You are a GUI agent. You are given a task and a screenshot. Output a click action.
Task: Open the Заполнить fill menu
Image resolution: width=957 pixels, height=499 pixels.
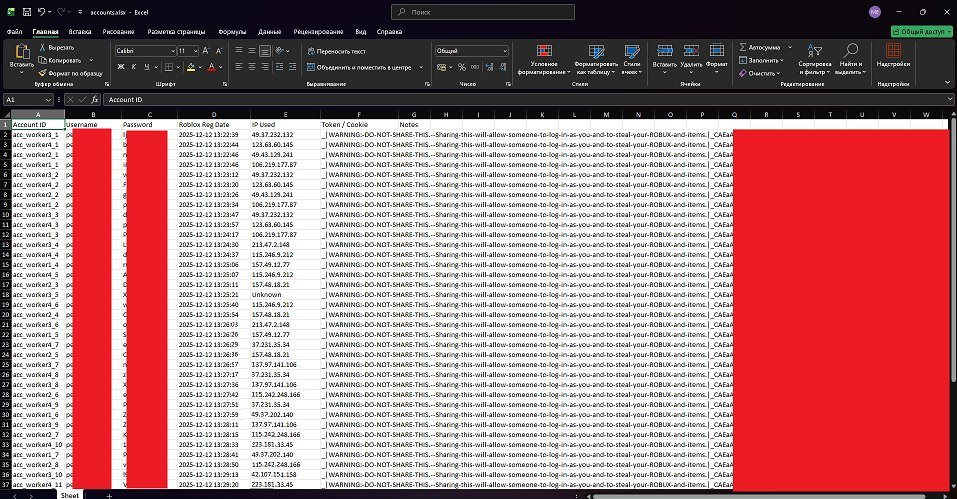[x=761, y=60]
